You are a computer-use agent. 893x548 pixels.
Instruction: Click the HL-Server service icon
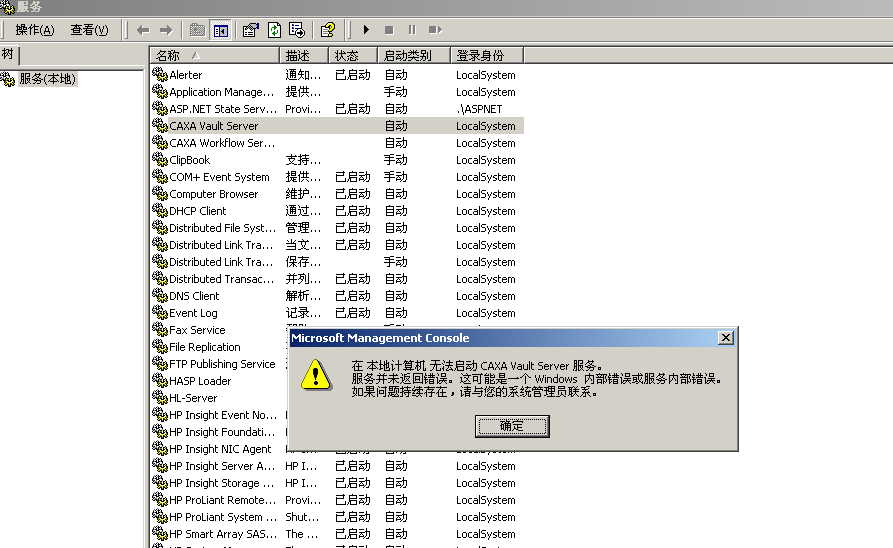(160, 398)
